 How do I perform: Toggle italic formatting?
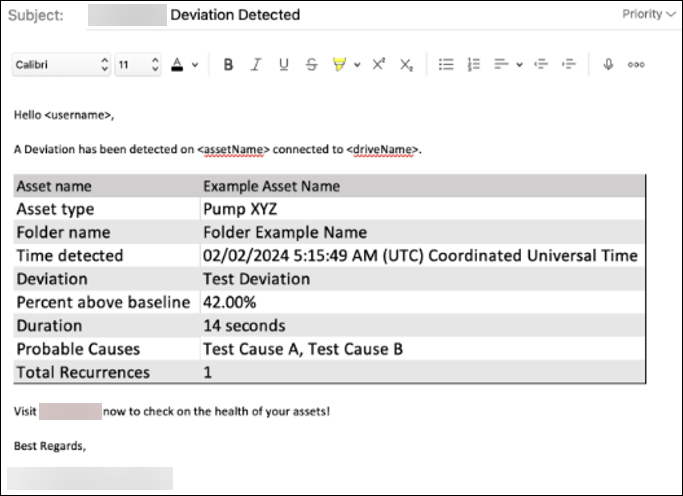pos(256,65)
